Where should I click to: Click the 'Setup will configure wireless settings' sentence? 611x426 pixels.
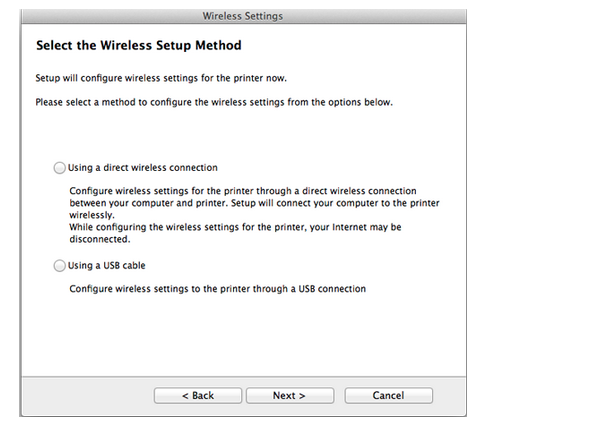[x=161, y=78]
